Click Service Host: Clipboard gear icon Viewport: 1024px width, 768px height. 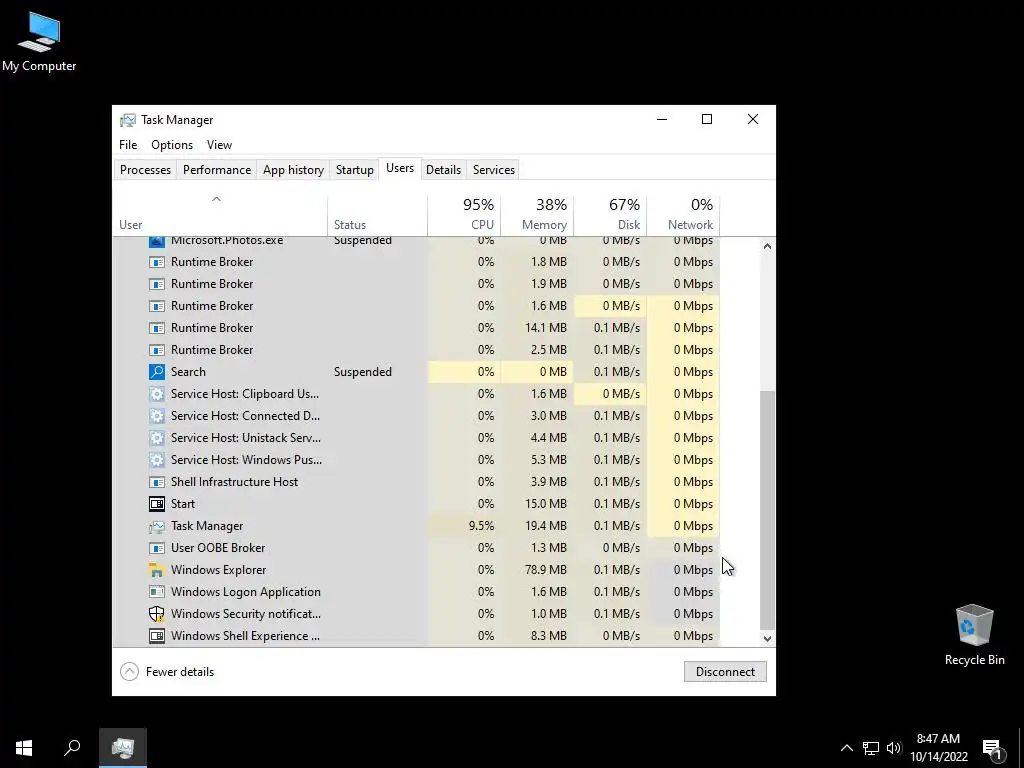tap(157, 394)
